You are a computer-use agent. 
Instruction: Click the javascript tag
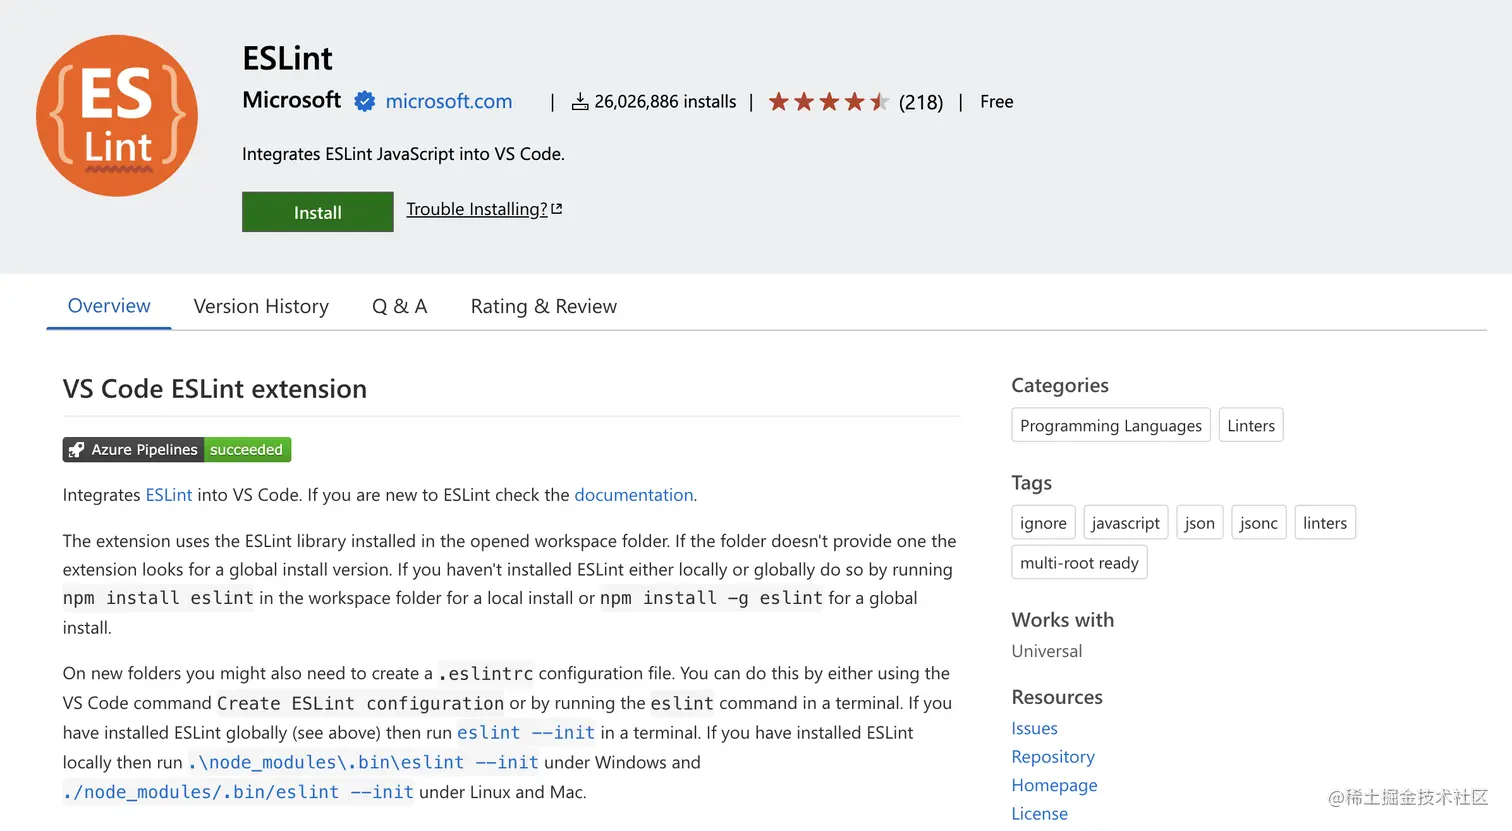click(x=1125, y=523)
